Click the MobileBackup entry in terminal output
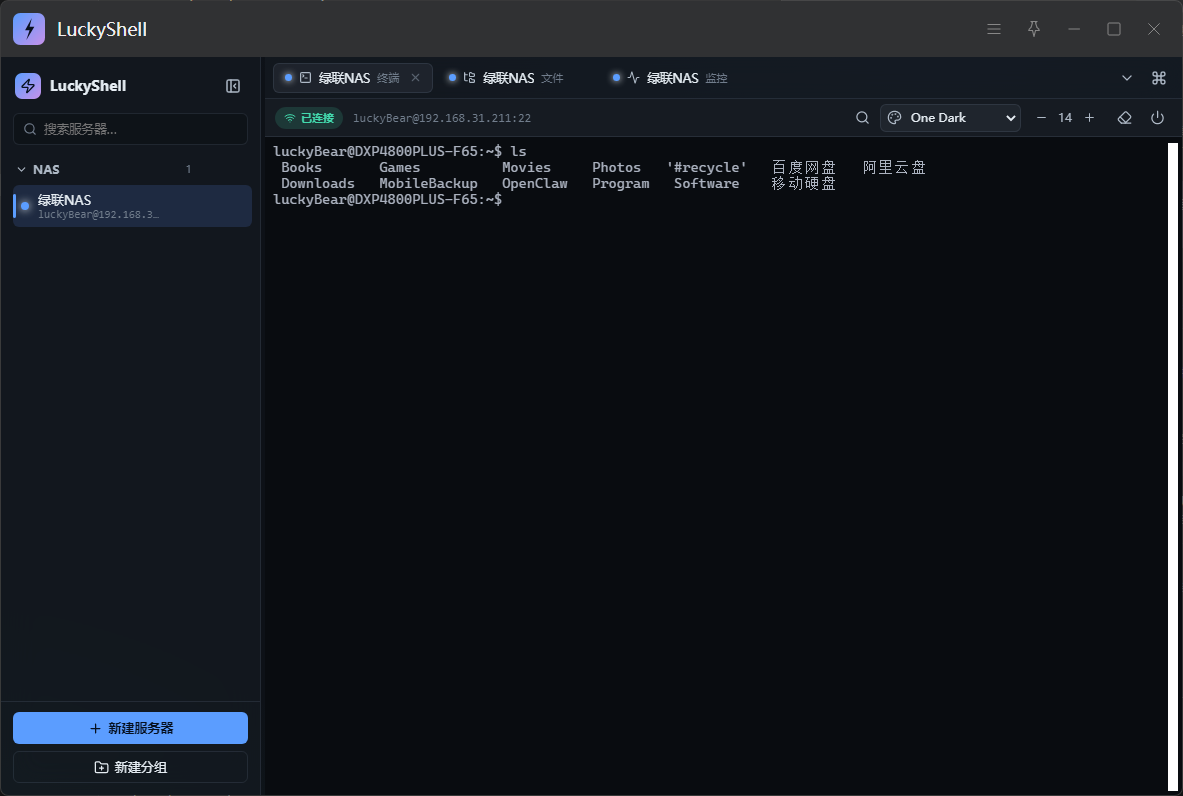Viewport: 1183px width, 796px height. point(428,183)
